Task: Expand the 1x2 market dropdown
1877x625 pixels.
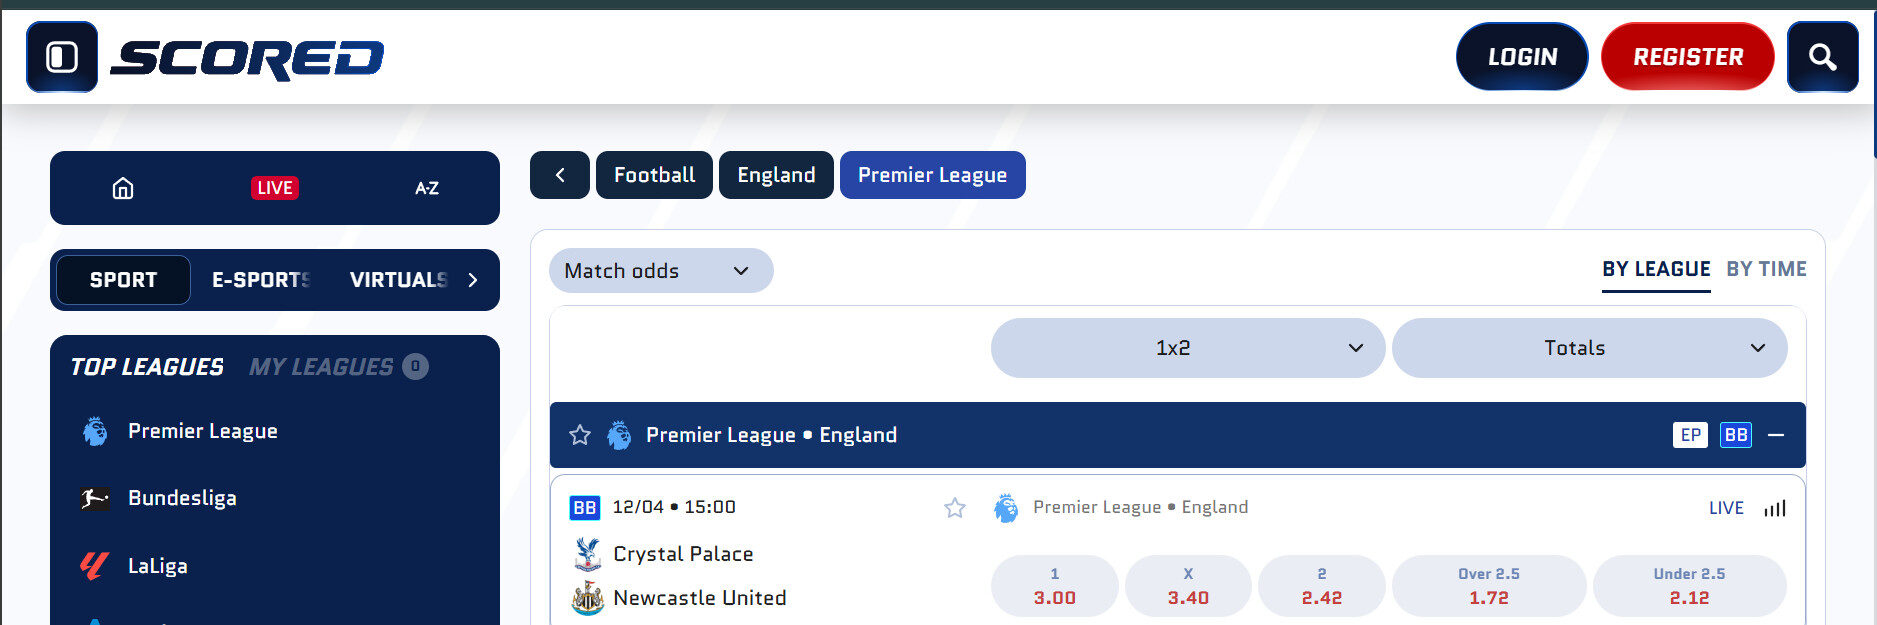Action: click(x=1188, y=348)
